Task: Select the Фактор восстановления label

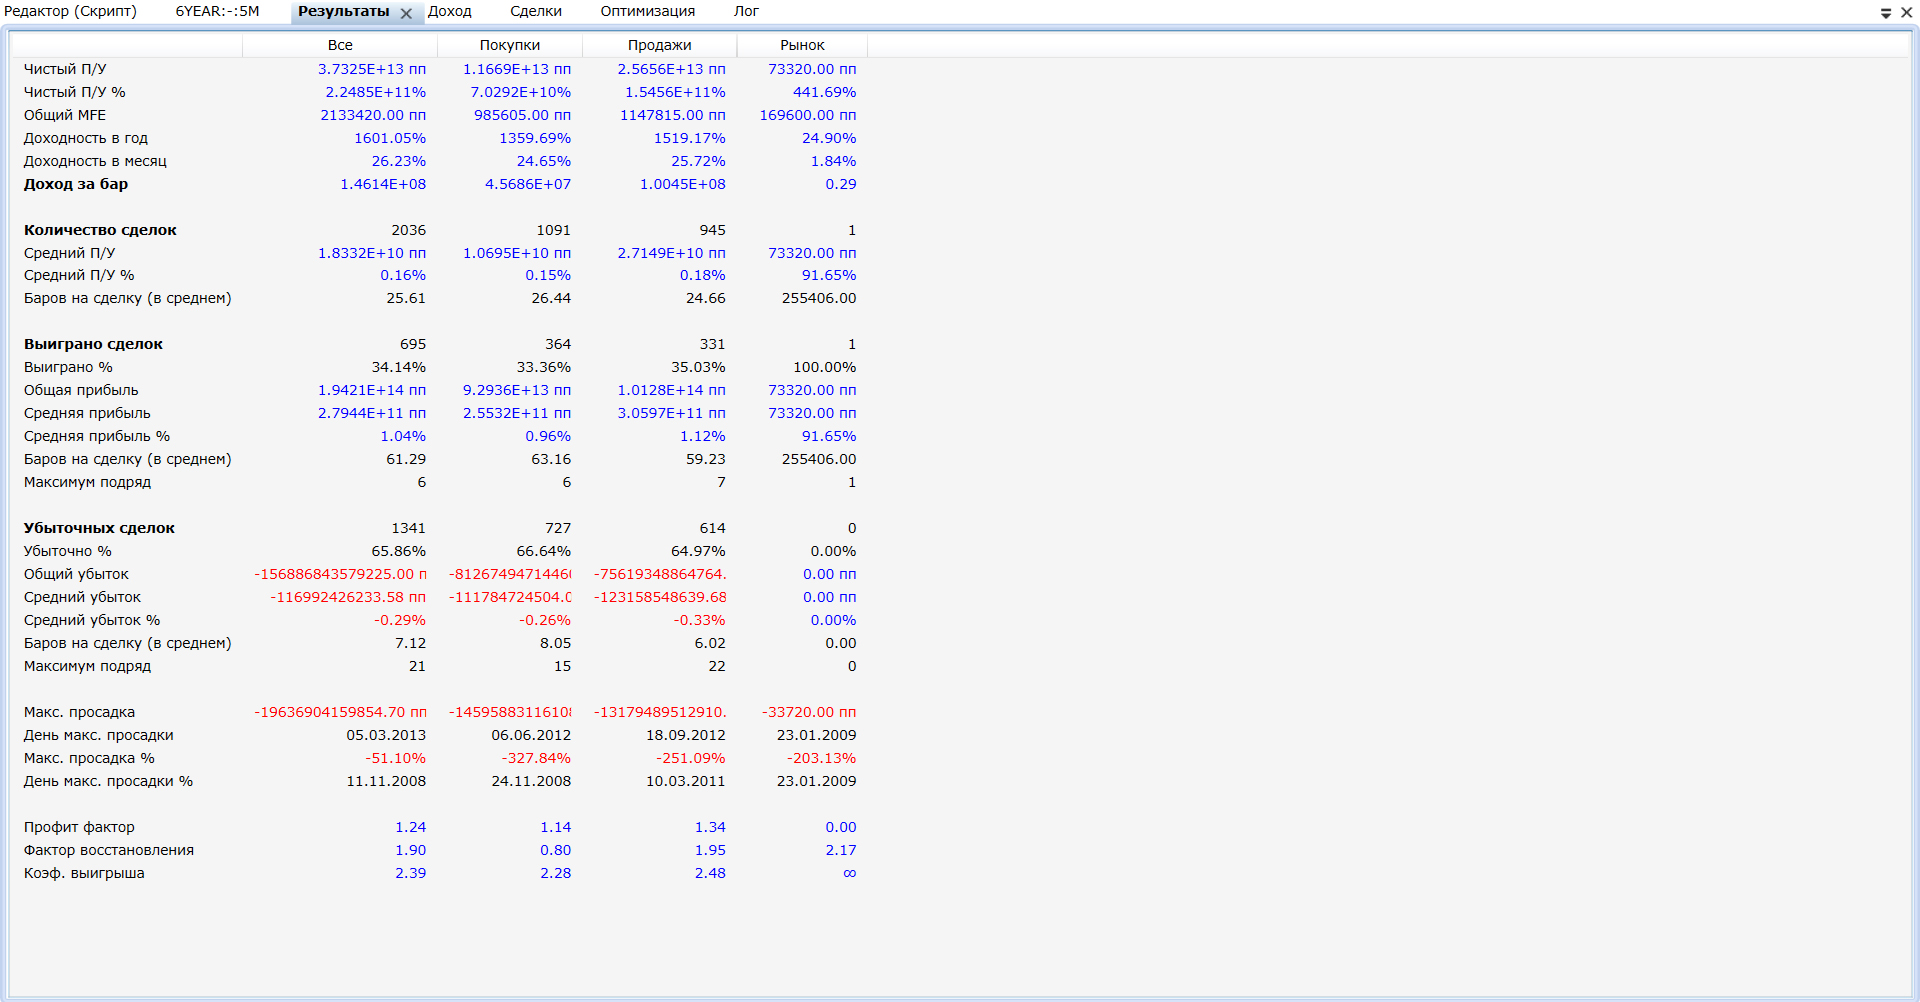Action: click(x=109, y=850)
